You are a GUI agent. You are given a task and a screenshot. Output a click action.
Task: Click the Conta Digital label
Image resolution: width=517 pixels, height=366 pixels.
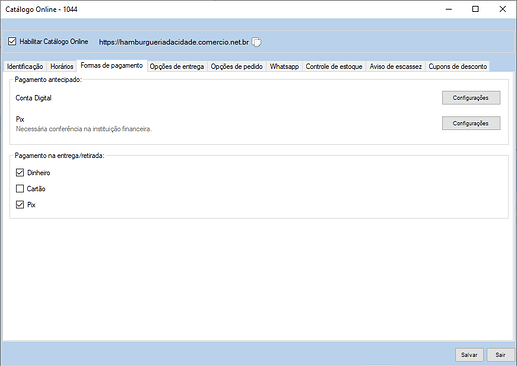[x=33, y=98]
